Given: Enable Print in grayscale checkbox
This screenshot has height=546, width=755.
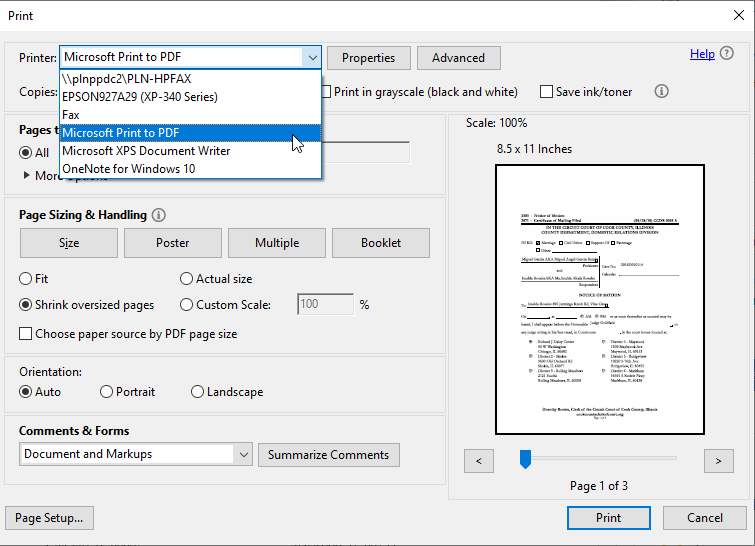Looking at the screenshot, I should [325, 92].
